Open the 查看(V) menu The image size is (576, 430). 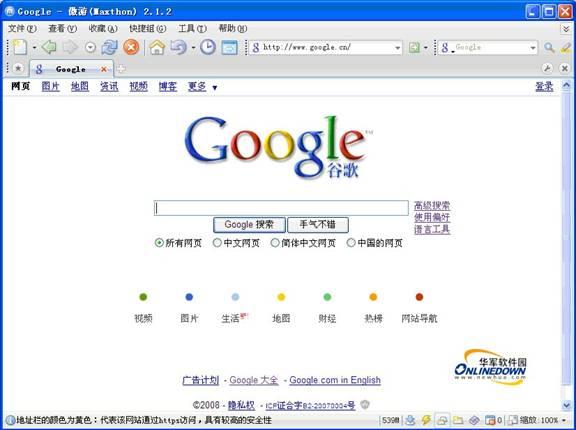point(62,28)
